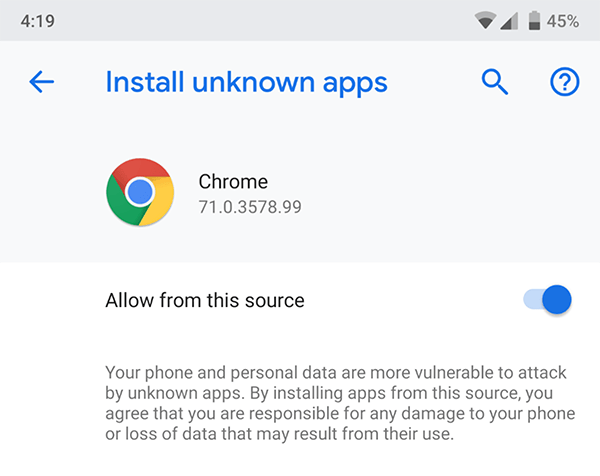The width and height of the screenshot is (600, 476).
Task: Tap the battery icon in status bar
Action: 534,20
